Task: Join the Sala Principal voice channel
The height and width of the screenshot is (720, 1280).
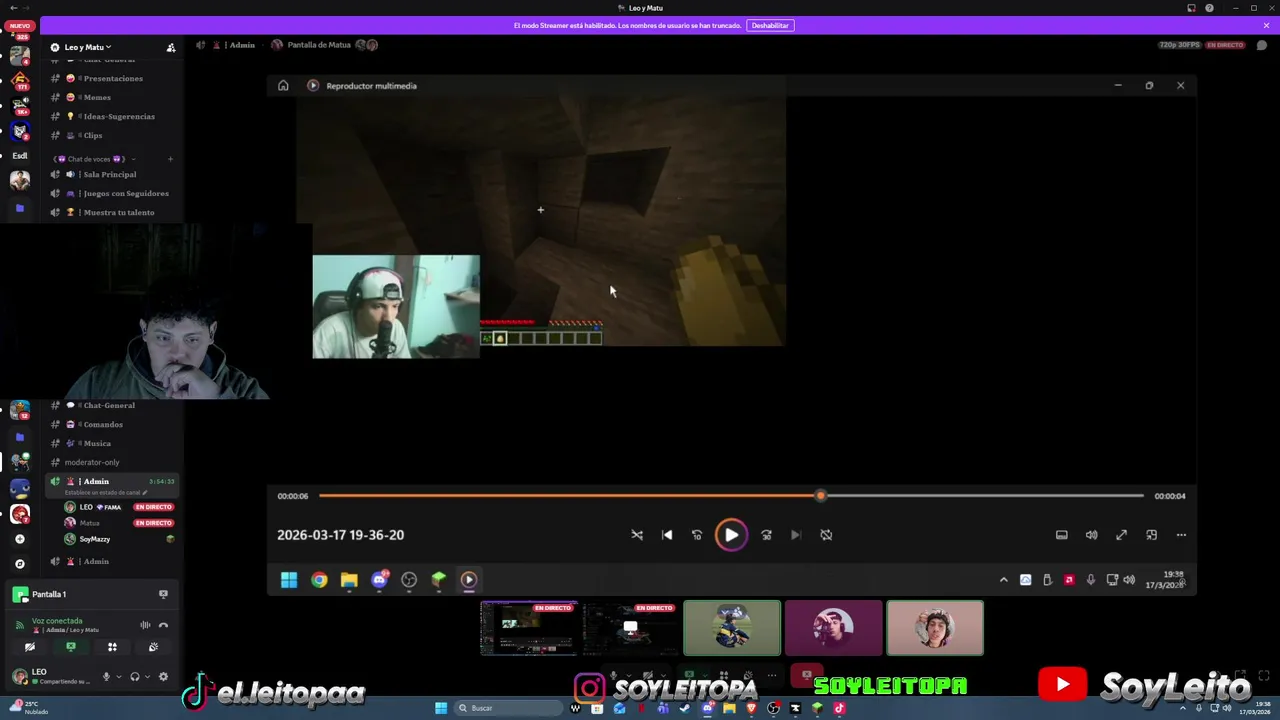Action: 113,174
